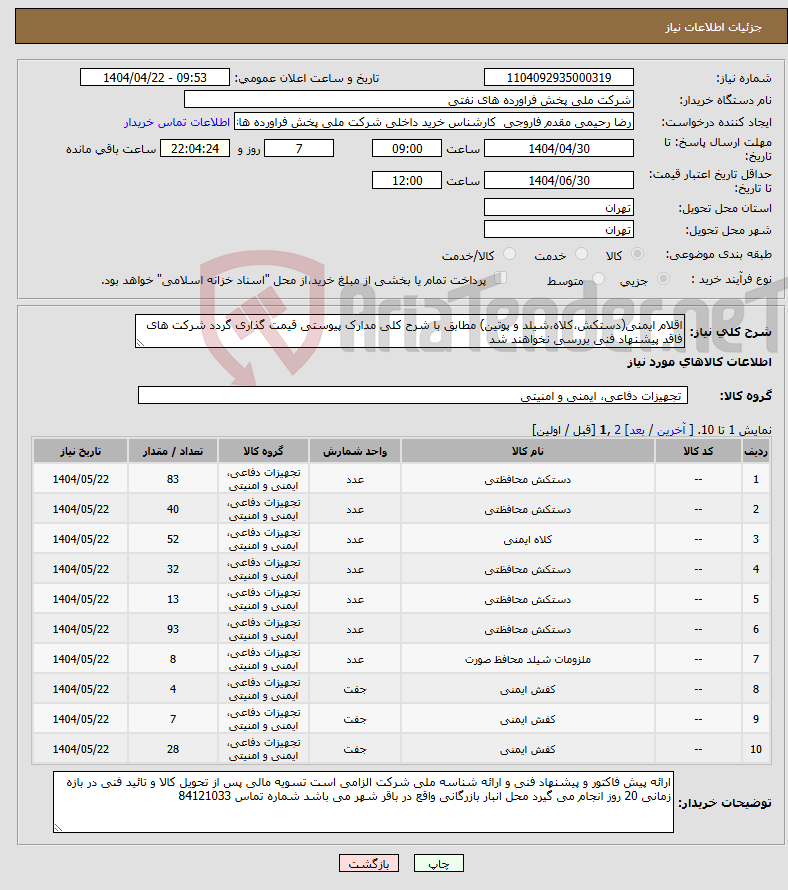The width and height of the screenshot is (788, 890).
Task: Click the کد کالا column header
Action: tap(698, 451)
